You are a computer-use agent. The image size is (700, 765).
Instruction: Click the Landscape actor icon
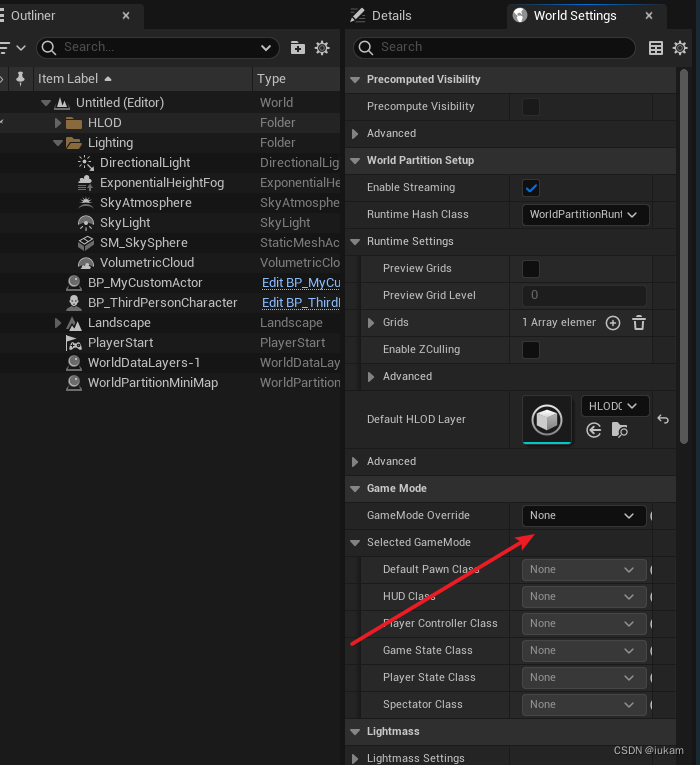pyautogui.click(x=74, y=323)
